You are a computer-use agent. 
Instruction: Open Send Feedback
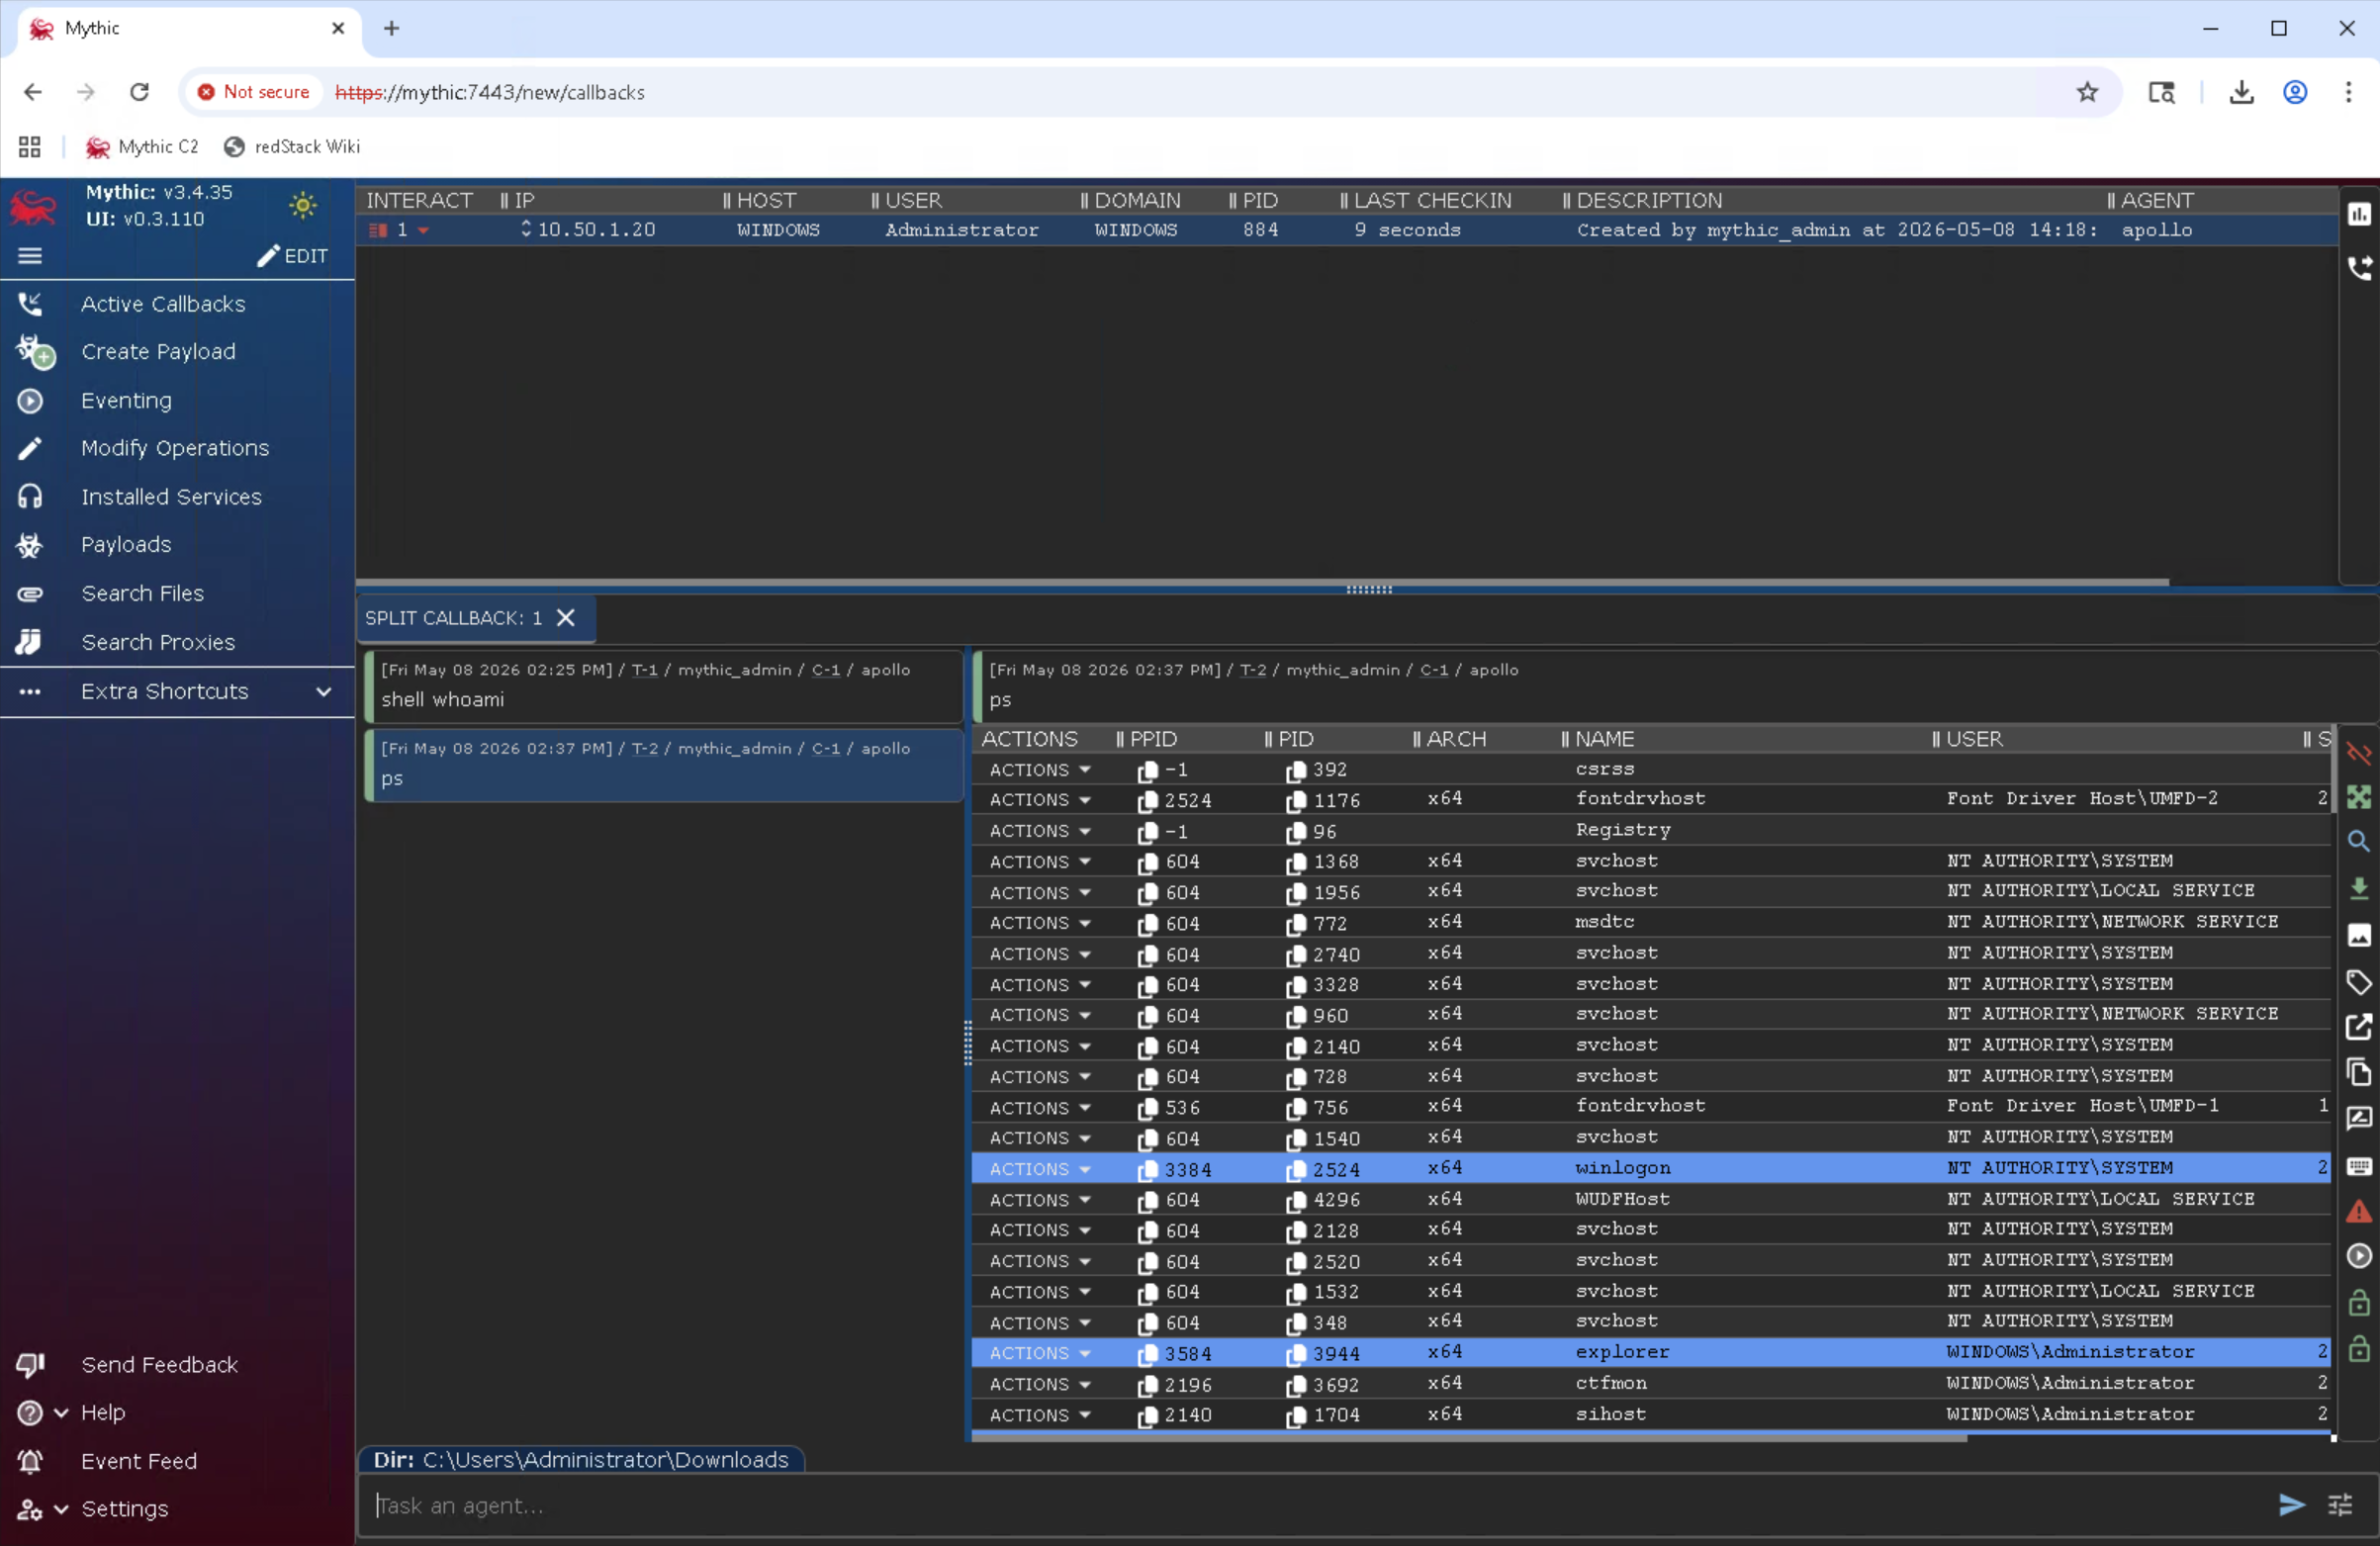159,1365
